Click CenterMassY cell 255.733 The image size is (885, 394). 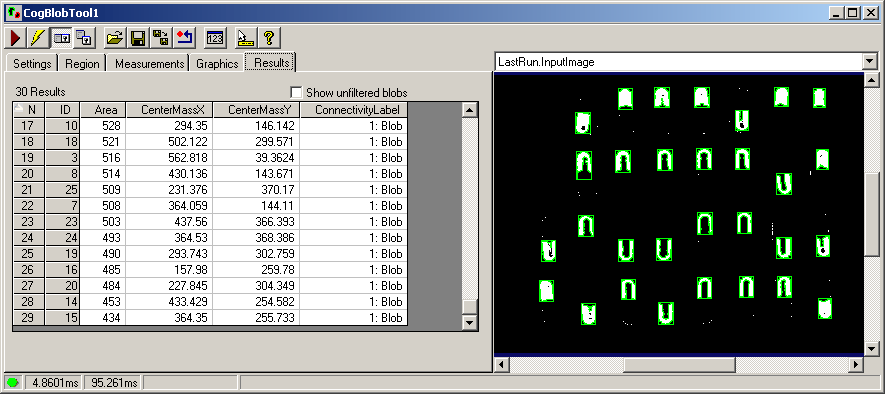click(256, 318)
